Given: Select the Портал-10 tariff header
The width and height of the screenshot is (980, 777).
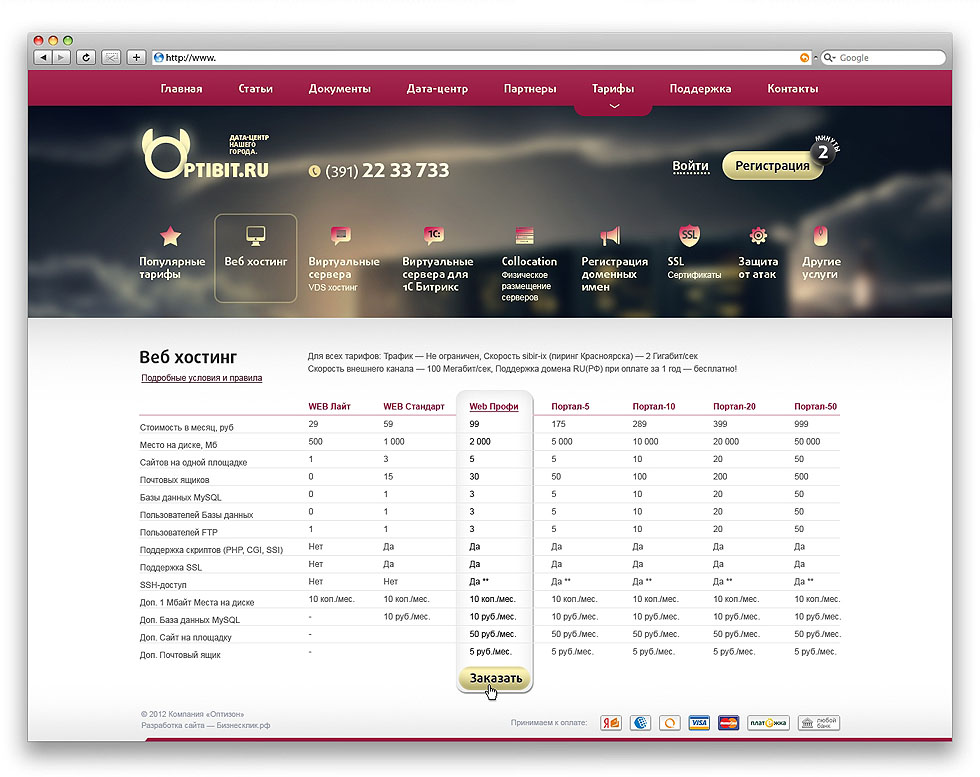Looking at the screenshot, I should click(x=654, y=406).
